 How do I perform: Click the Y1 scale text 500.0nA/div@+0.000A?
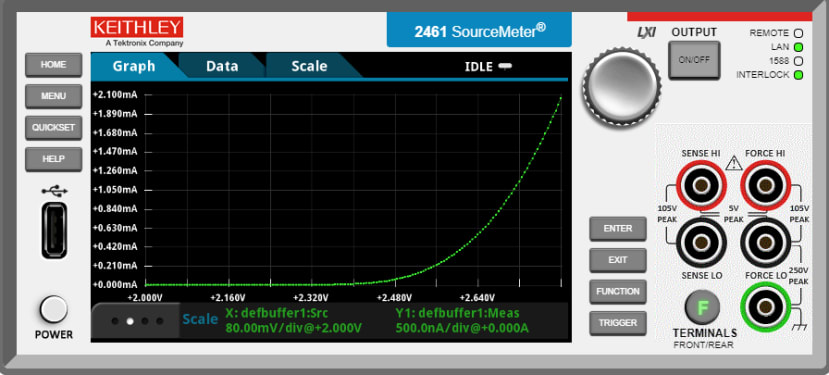coord(462,328)
